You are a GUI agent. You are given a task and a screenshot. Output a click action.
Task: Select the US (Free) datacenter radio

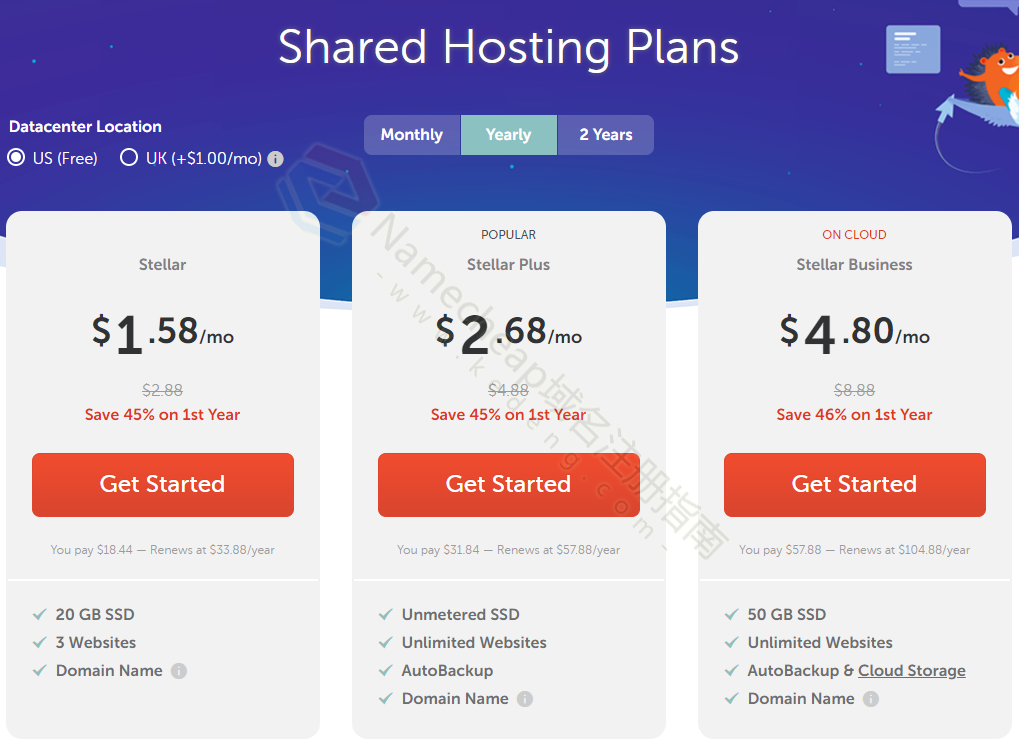[16, 158]
